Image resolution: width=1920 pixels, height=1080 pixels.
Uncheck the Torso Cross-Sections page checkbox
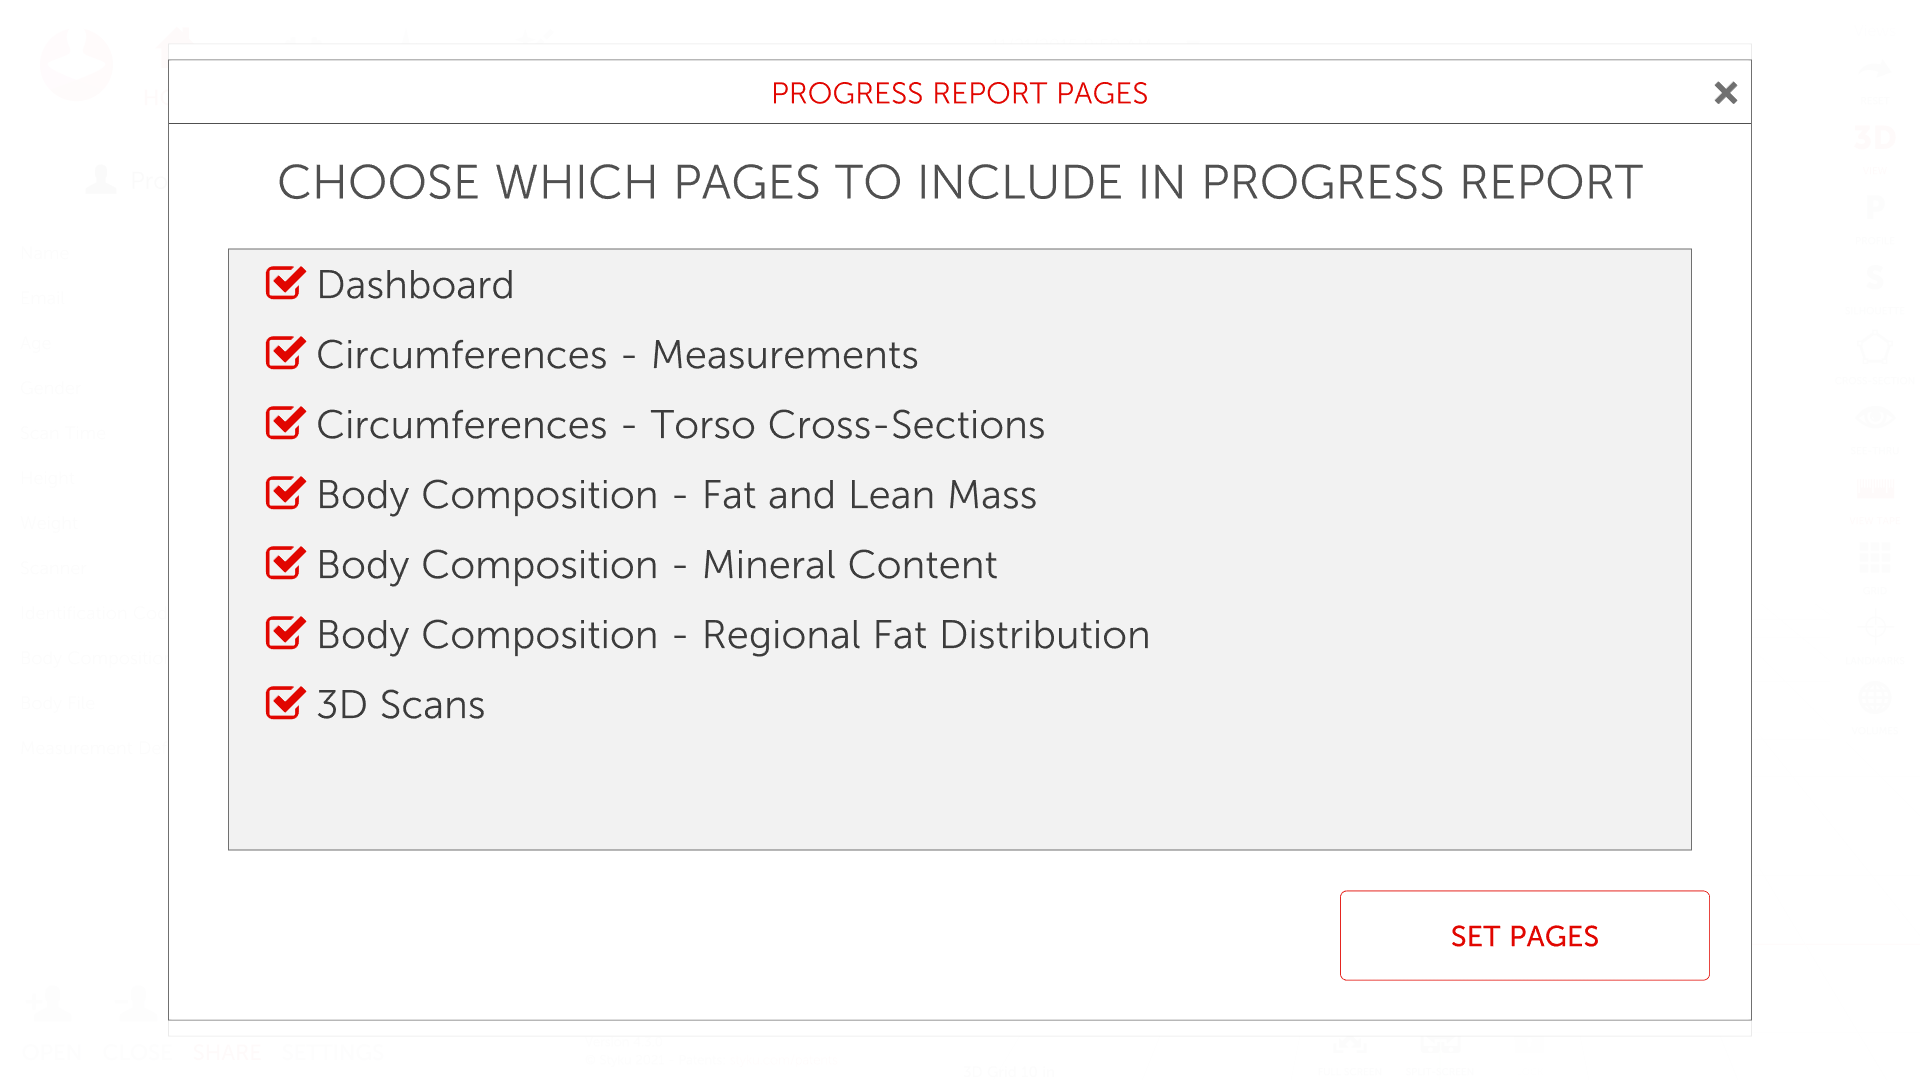[x=284, y=424]
